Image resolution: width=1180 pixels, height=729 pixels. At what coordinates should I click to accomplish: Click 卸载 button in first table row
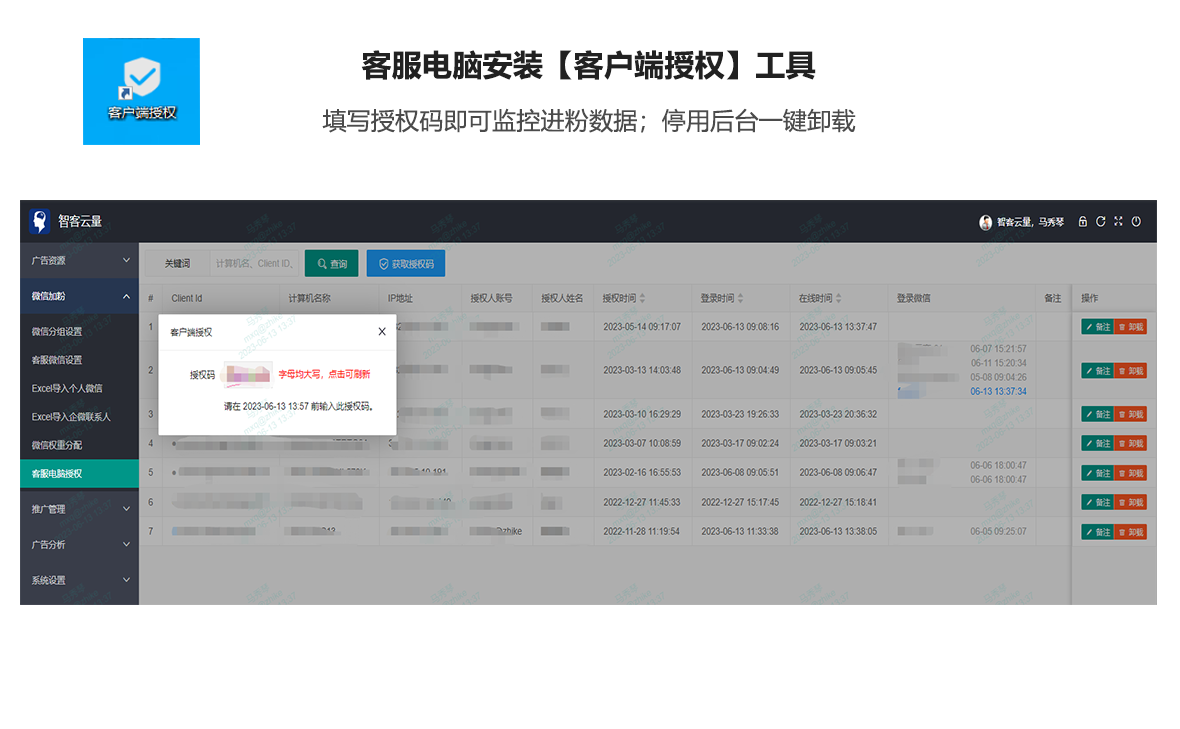[x=1131, y=327]
